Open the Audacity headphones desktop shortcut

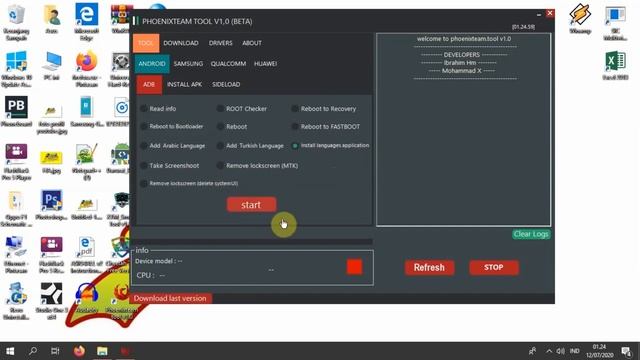(87, 298)
